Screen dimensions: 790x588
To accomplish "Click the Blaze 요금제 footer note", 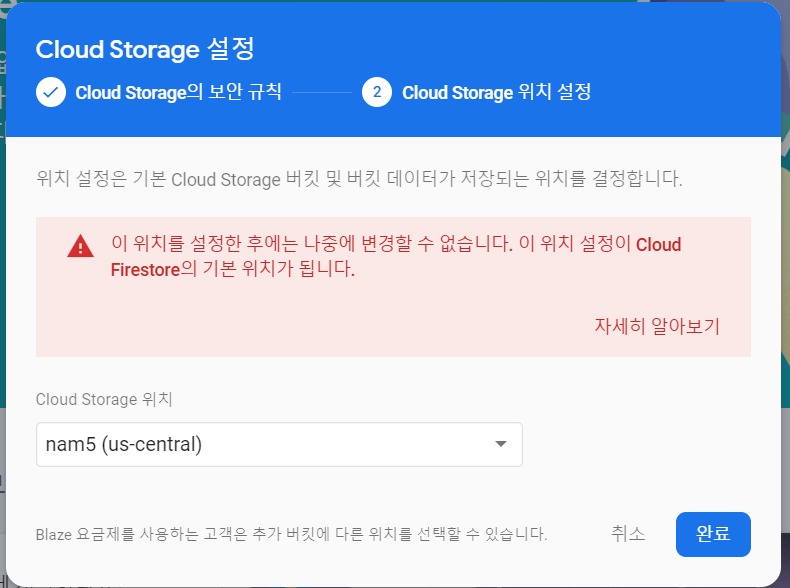I will pos(291,534).
